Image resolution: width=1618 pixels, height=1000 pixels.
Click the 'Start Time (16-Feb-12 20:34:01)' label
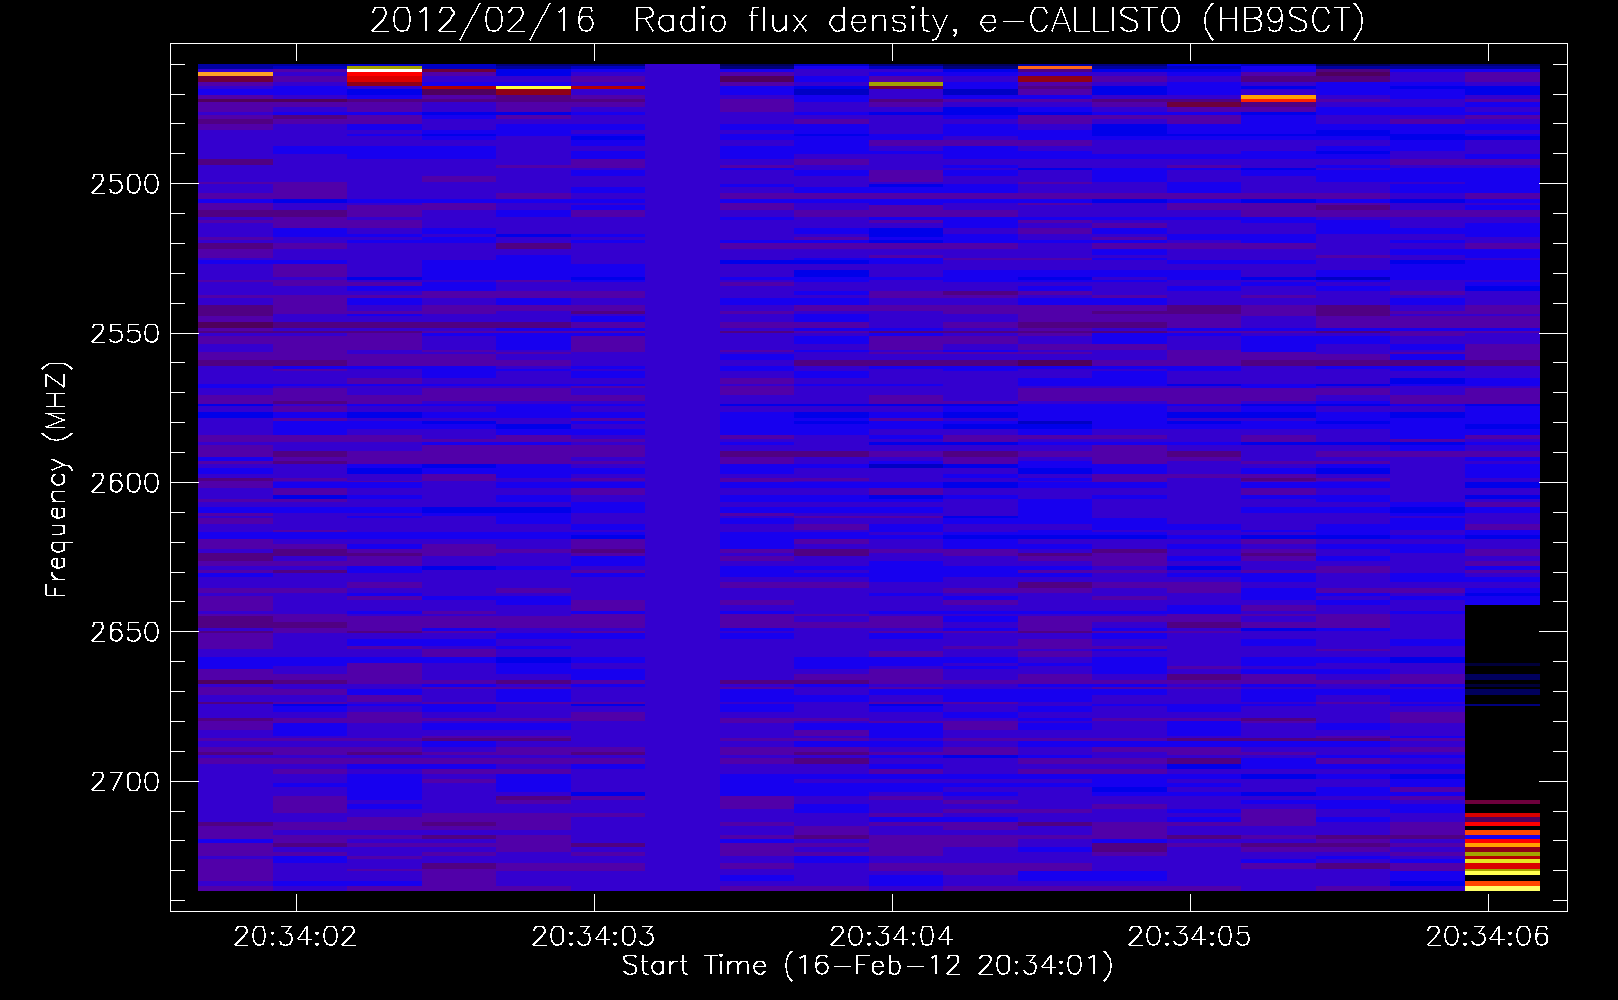coord(867,966)
